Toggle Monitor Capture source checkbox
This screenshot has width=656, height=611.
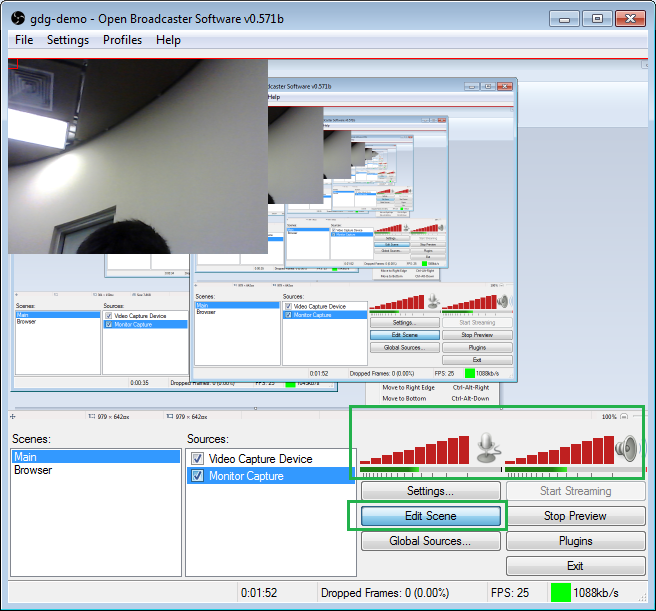(197, 476)
